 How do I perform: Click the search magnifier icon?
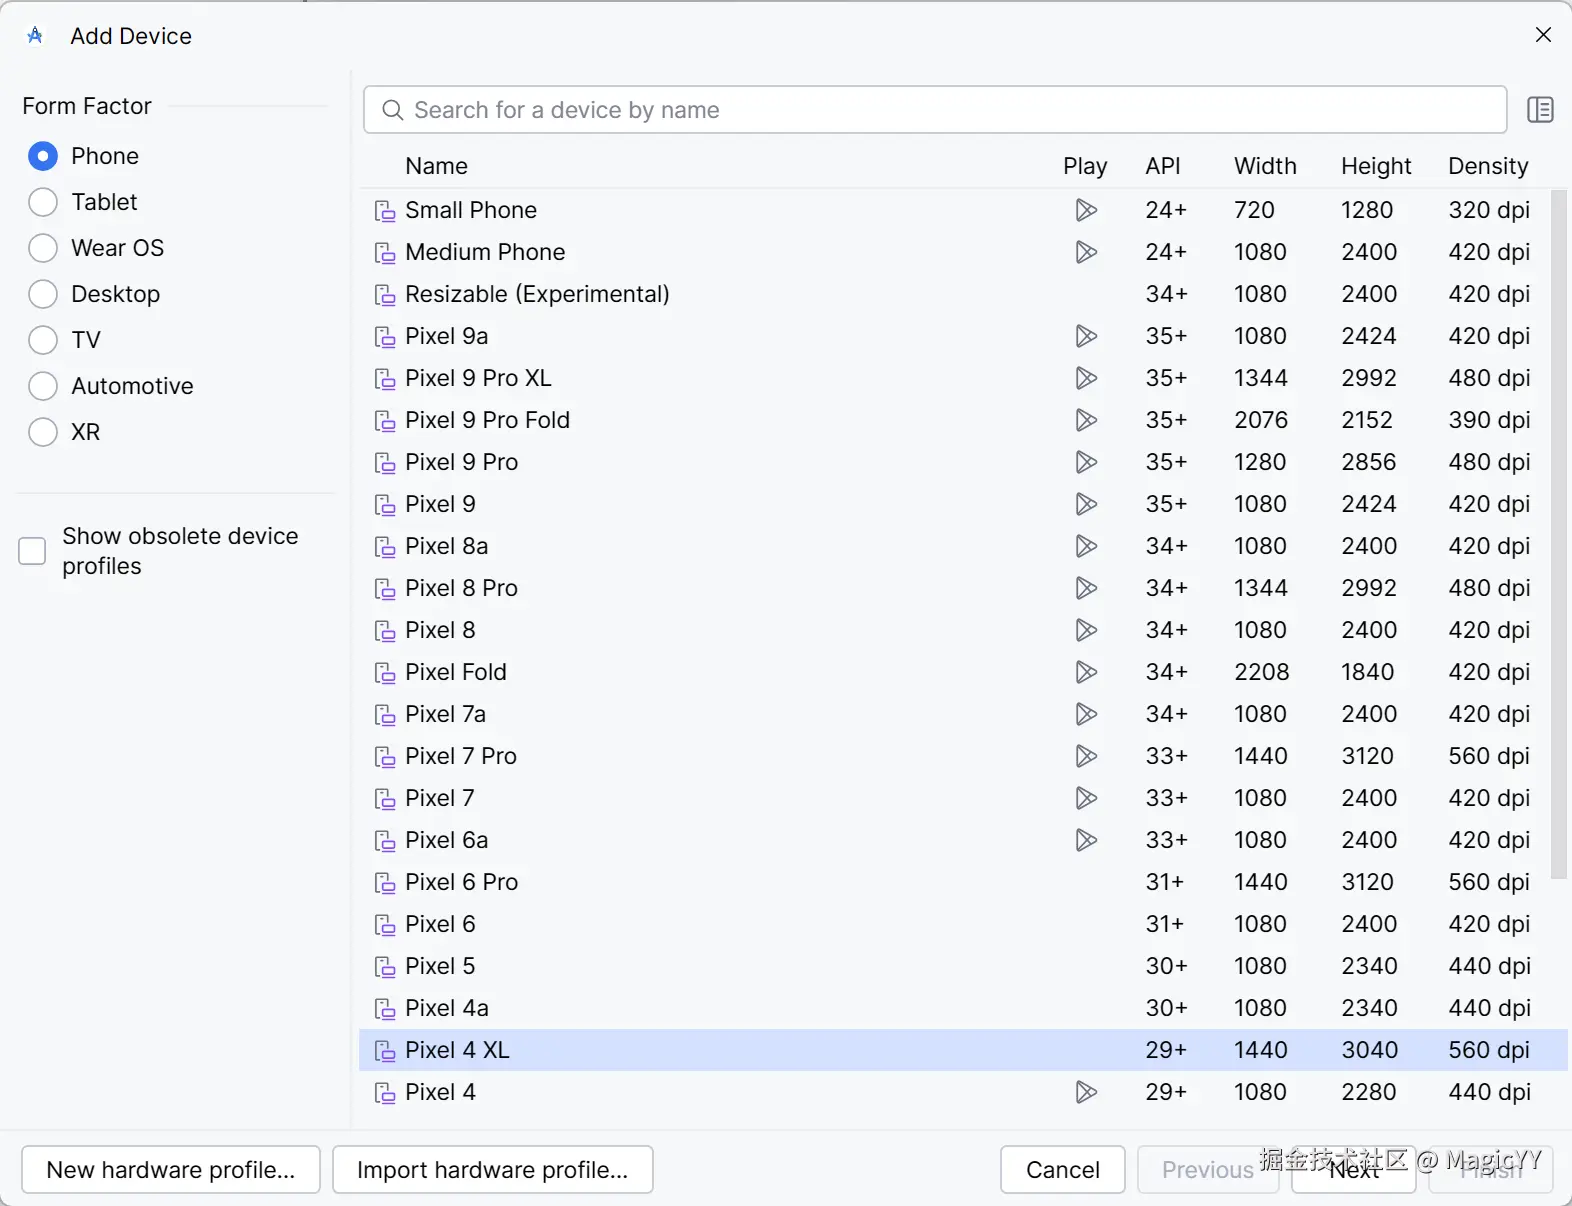[393, 110]
